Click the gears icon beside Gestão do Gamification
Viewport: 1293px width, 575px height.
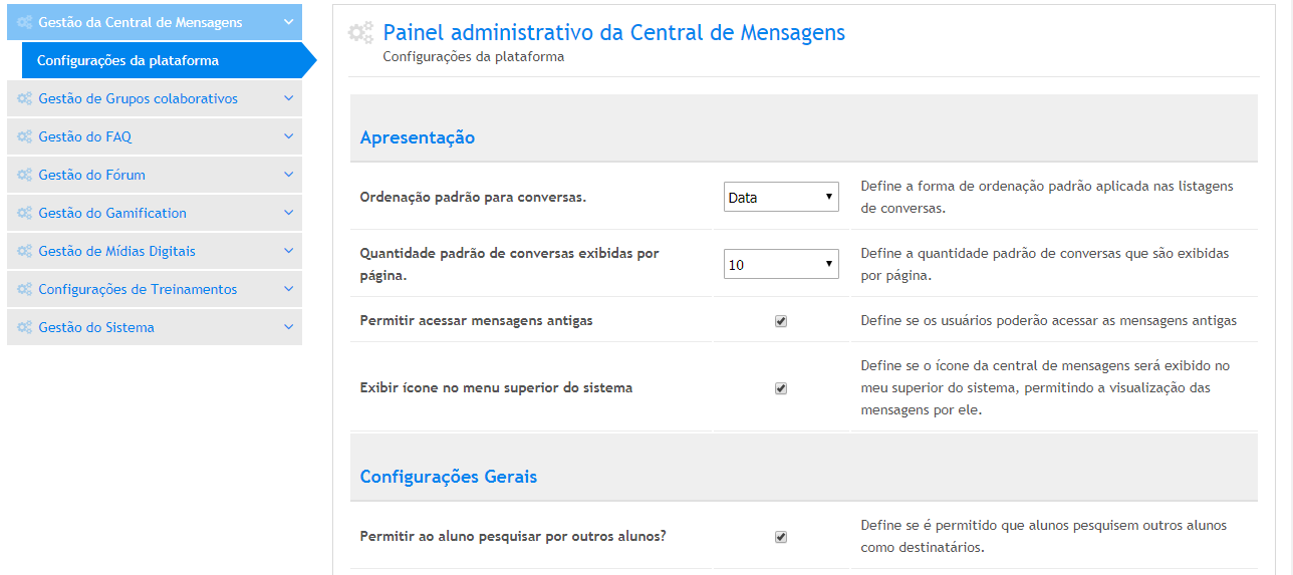click(x=25, y=213)
